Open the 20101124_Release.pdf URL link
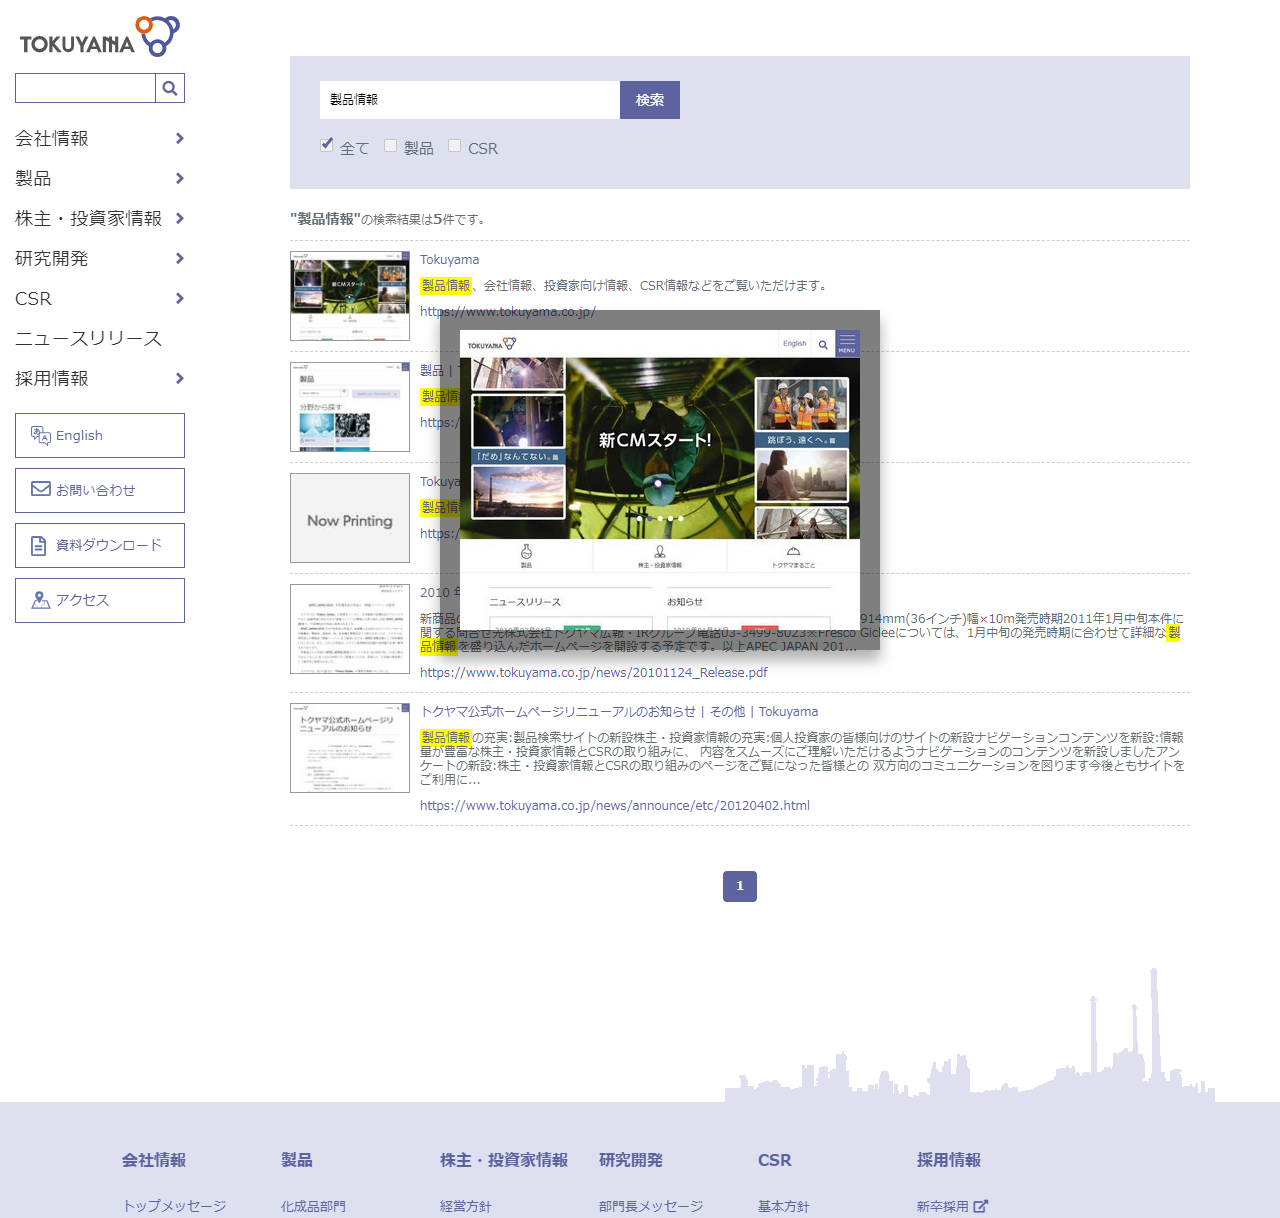This screenshot has height=1218, width=1280. (x=594, y=672)
